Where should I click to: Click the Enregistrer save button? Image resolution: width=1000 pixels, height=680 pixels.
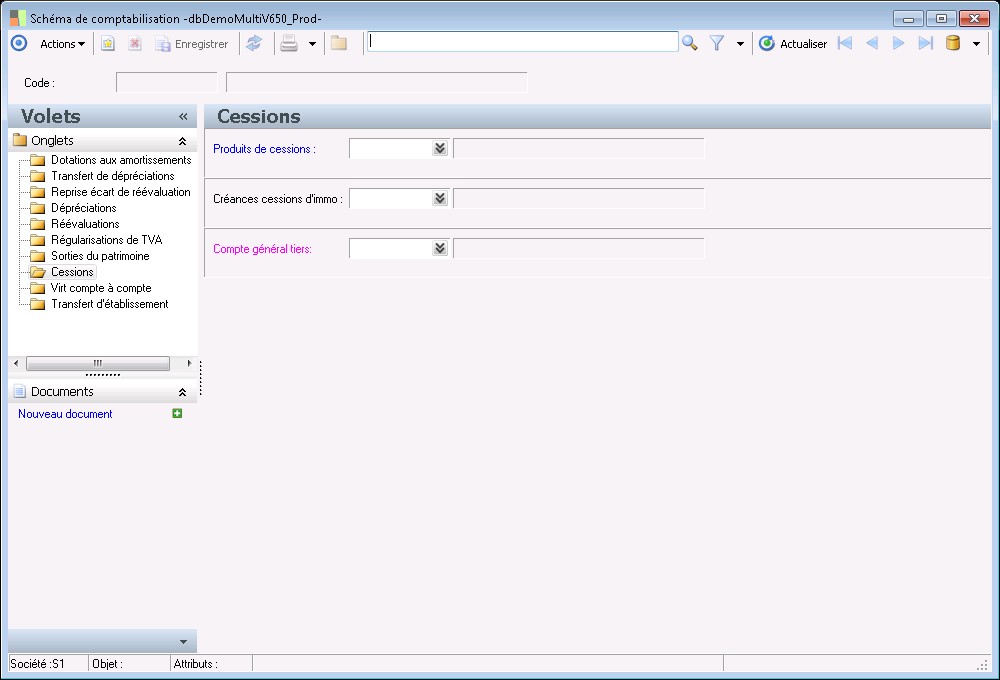pos(192,44)
